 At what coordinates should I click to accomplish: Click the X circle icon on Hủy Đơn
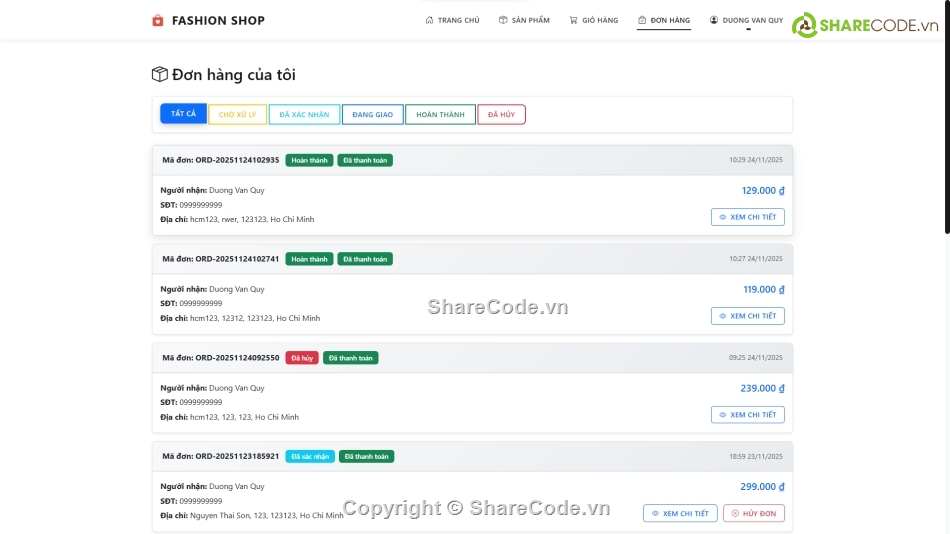[735, 513]
